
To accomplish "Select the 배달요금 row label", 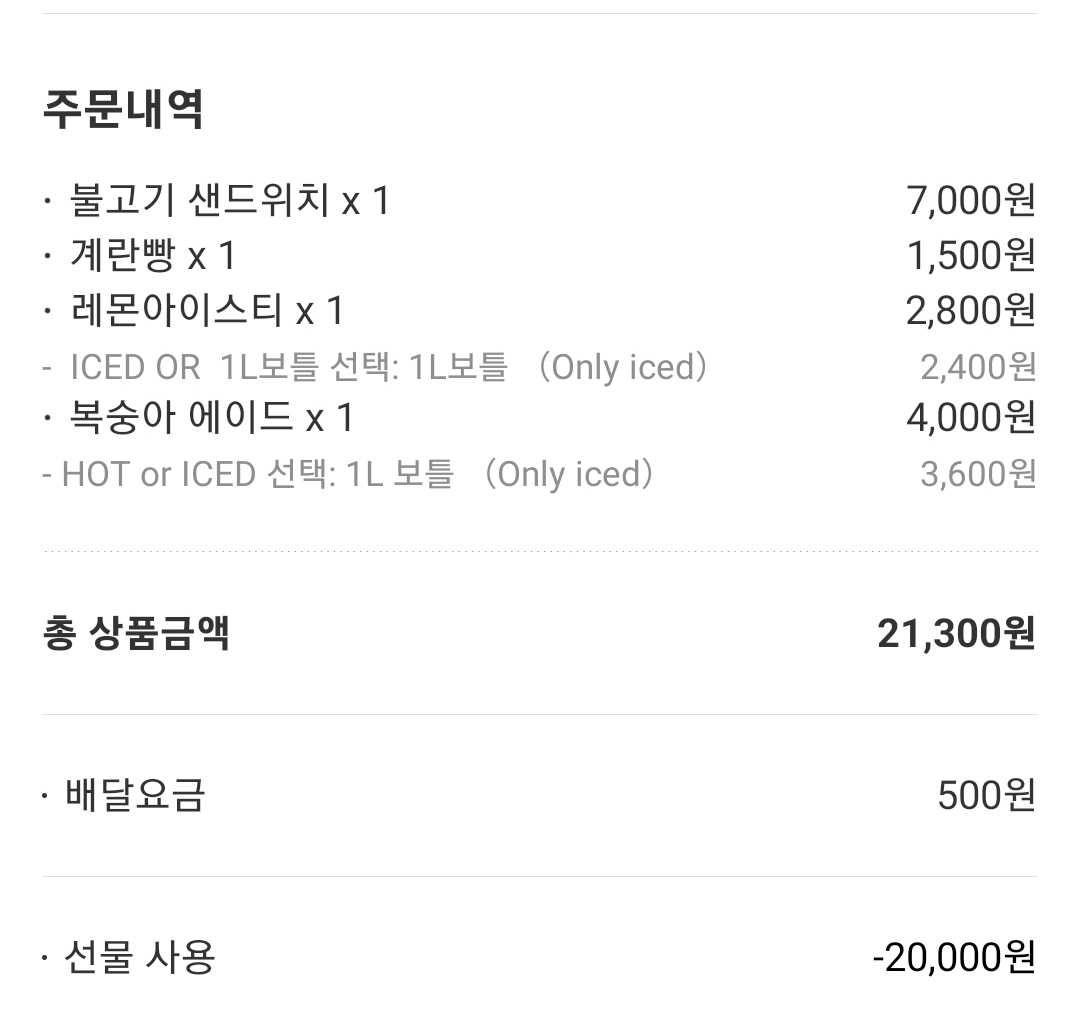I will pos(136,796).
